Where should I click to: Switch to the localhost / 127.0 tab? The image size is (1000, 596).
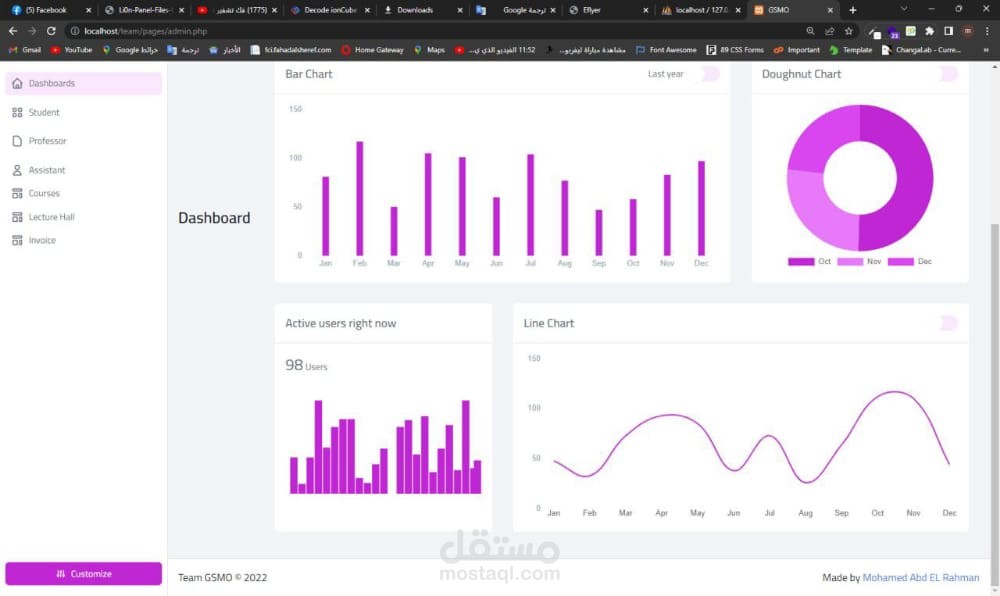pos(701,10)
